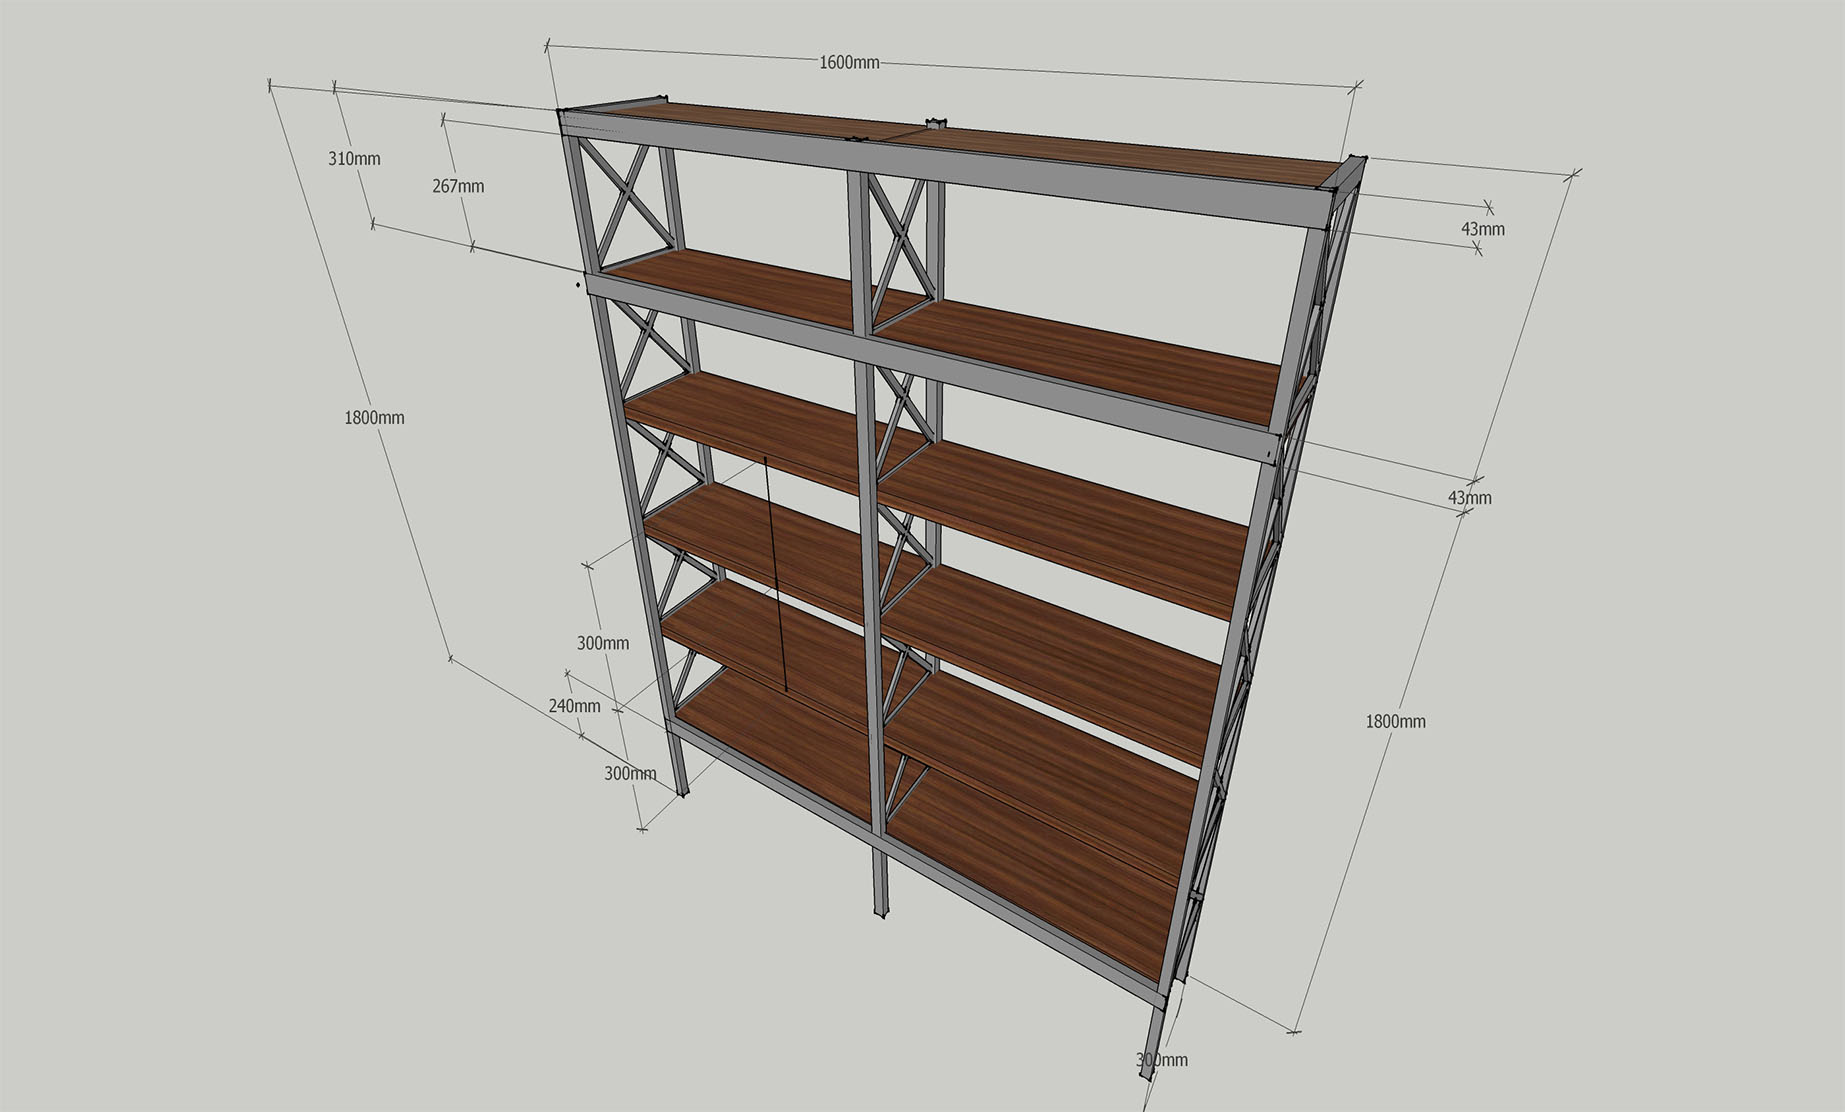This screenshot has width=1845, height=1112.
Task: Click the 1800mm label below the 43mm labels
Action: pos(1395,721)
